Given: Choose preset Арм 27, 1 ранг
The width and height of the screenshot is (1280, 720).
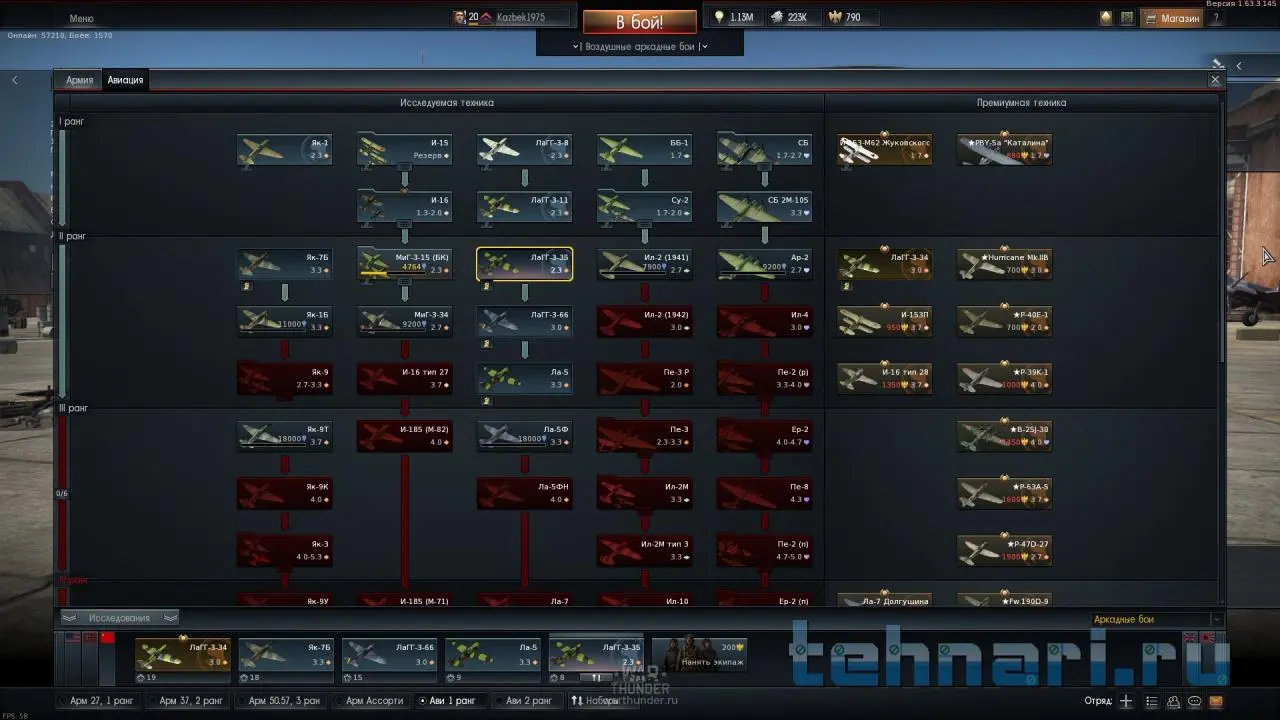Looking at the screenshot, I should tap(100, 701).
